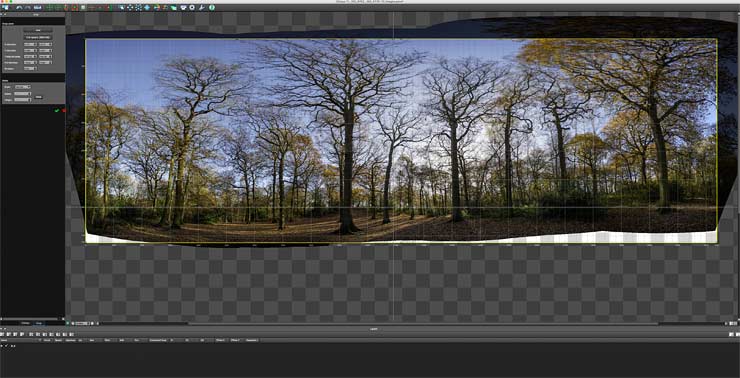Click the grey square icon in toolbar
Screen dimensions: 740x378
[x=83, y=8]
